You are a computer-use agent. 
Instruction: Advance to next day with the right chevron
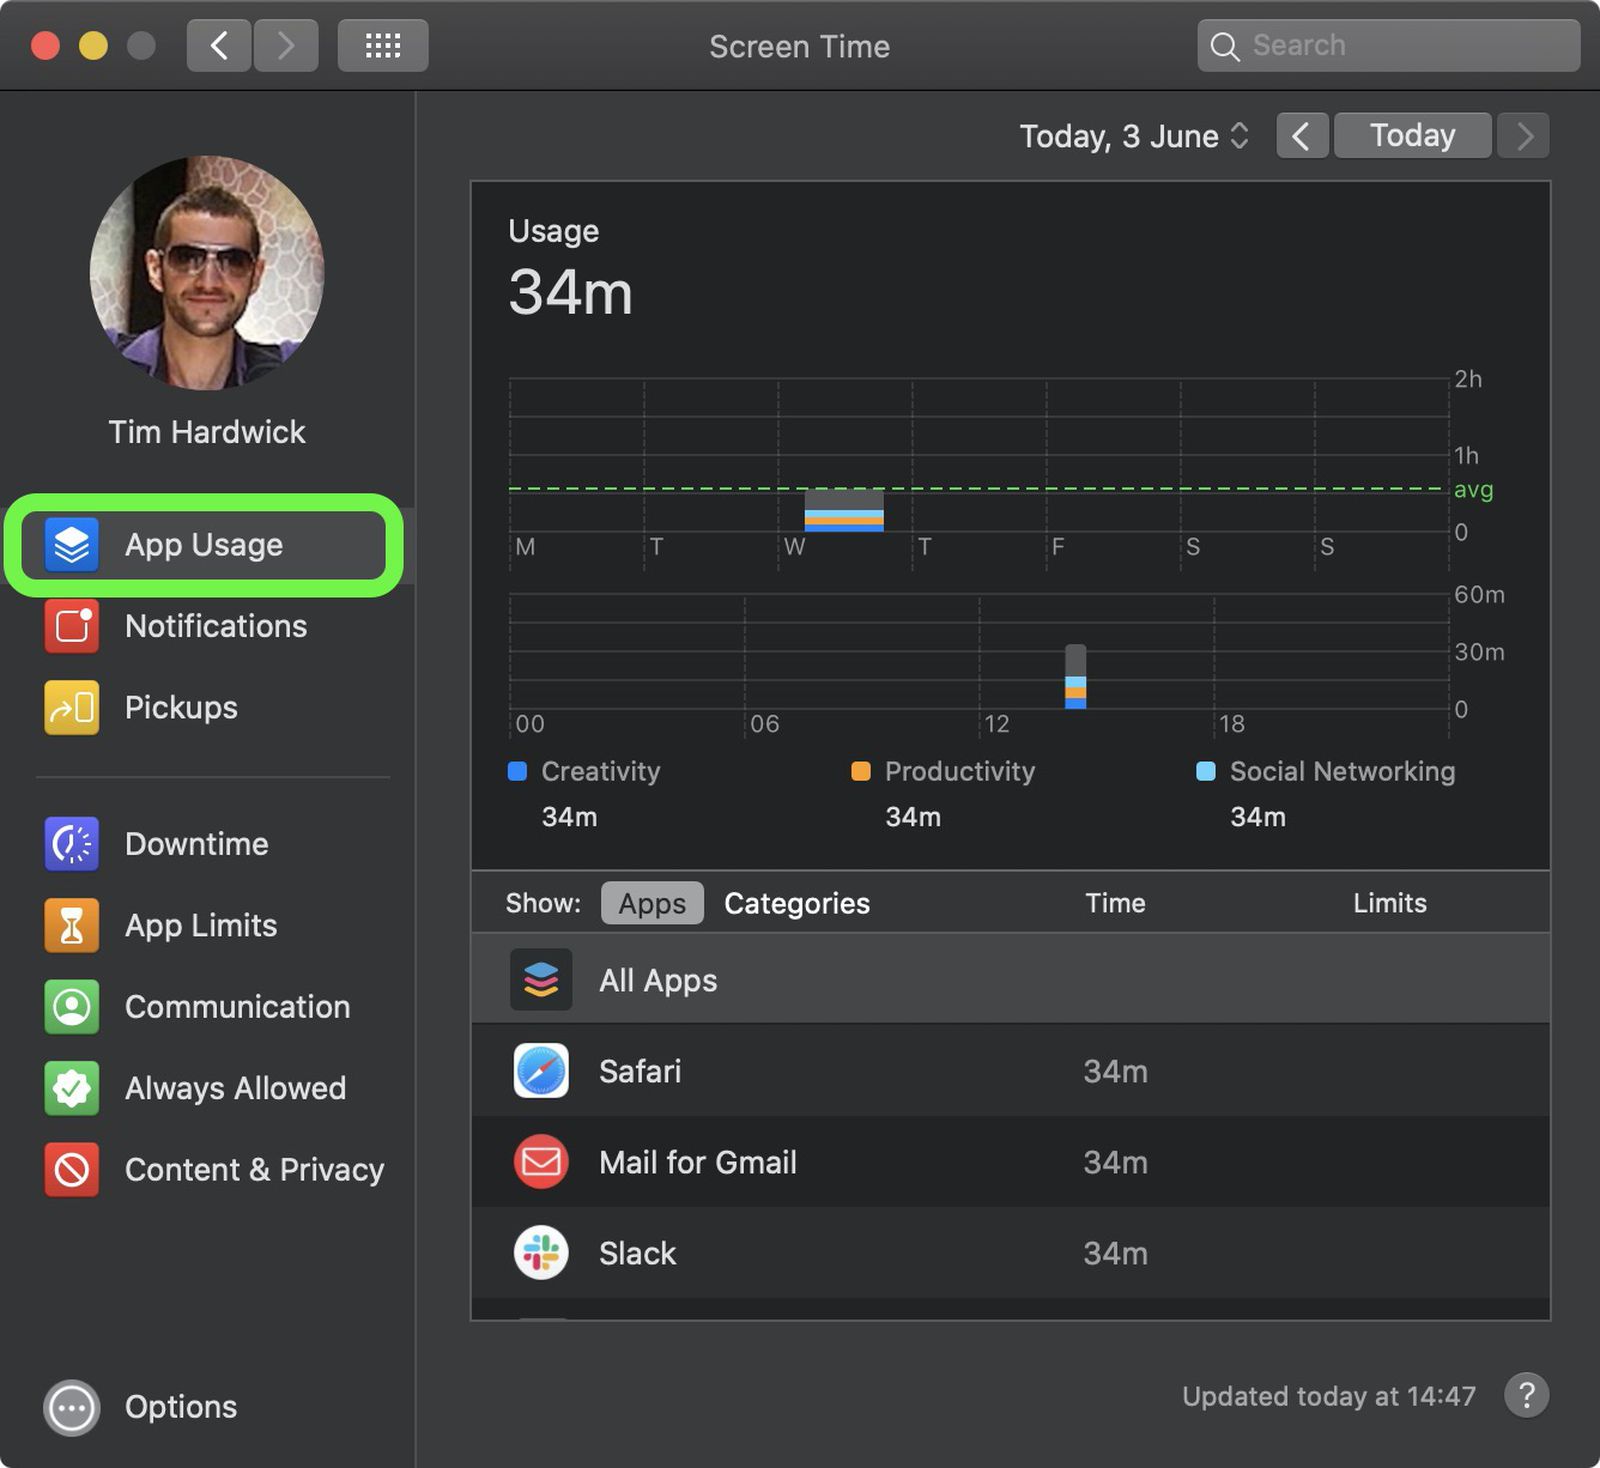pos(1522,136)
